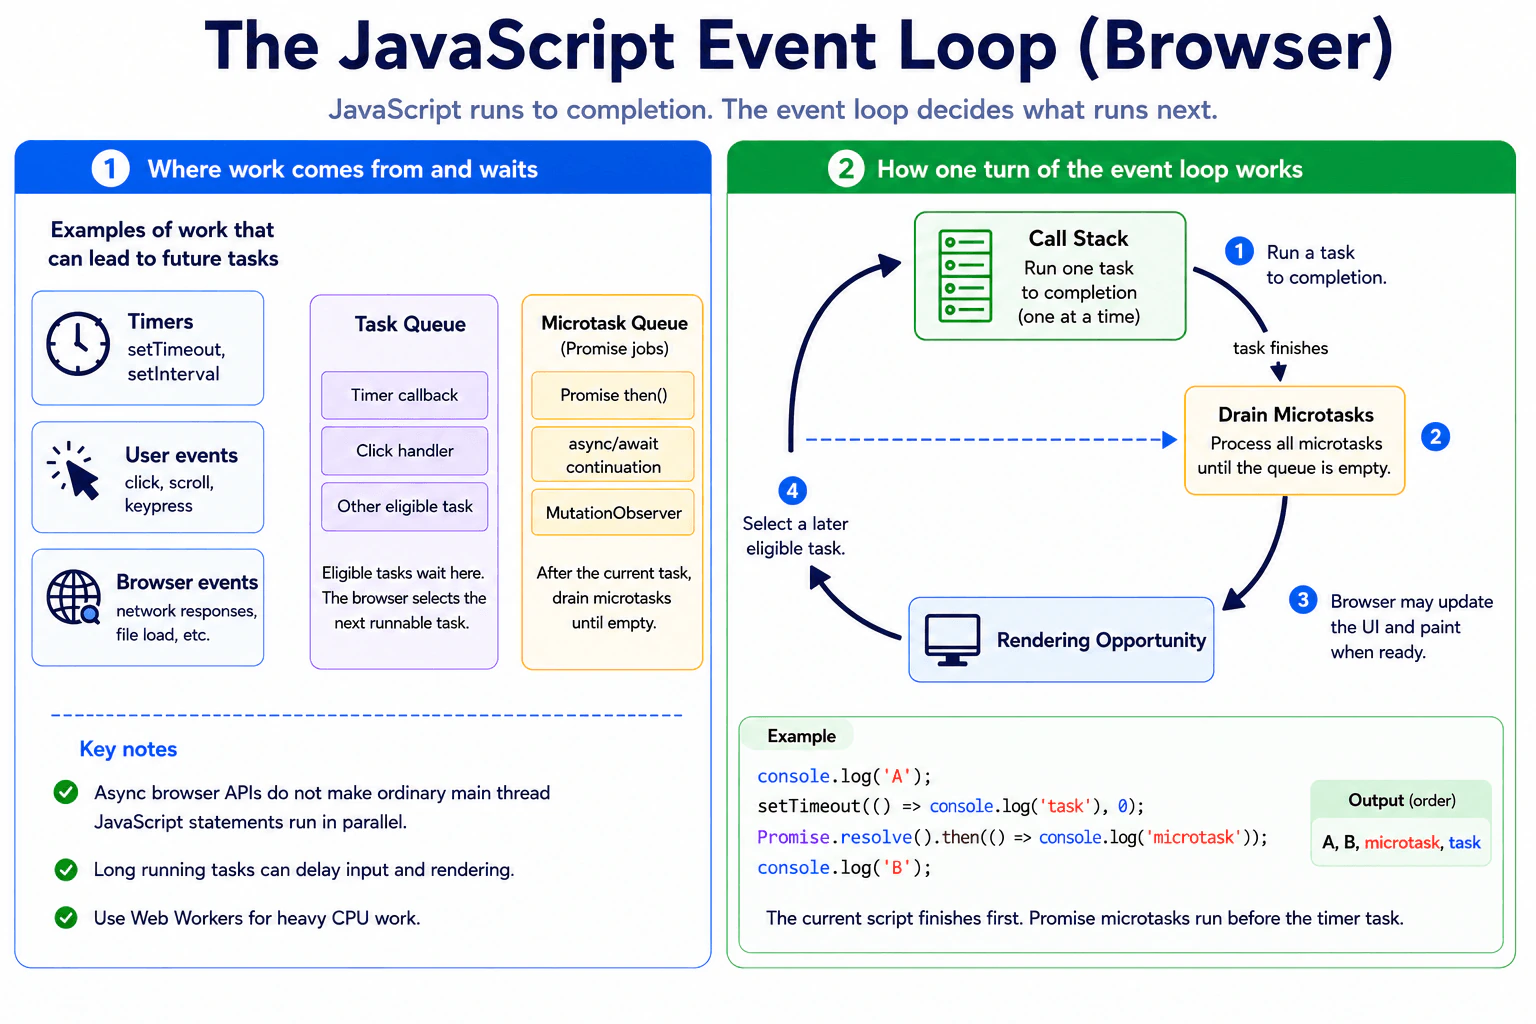Click the Rendering Opportunity label
This screenshot has height=1024, width=1536.
click(x=1101, y=640)
